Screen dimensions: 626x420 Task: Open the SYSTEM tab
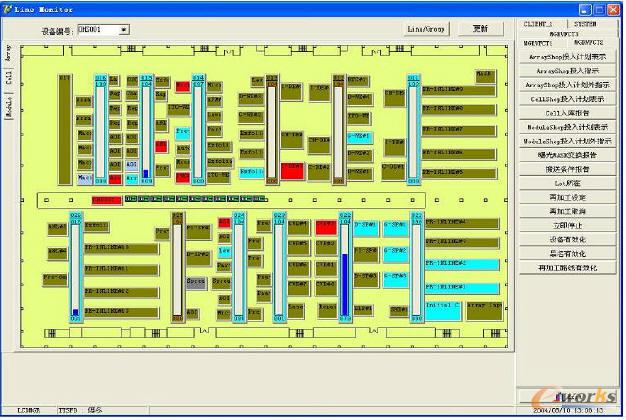(x=587, y=22)
